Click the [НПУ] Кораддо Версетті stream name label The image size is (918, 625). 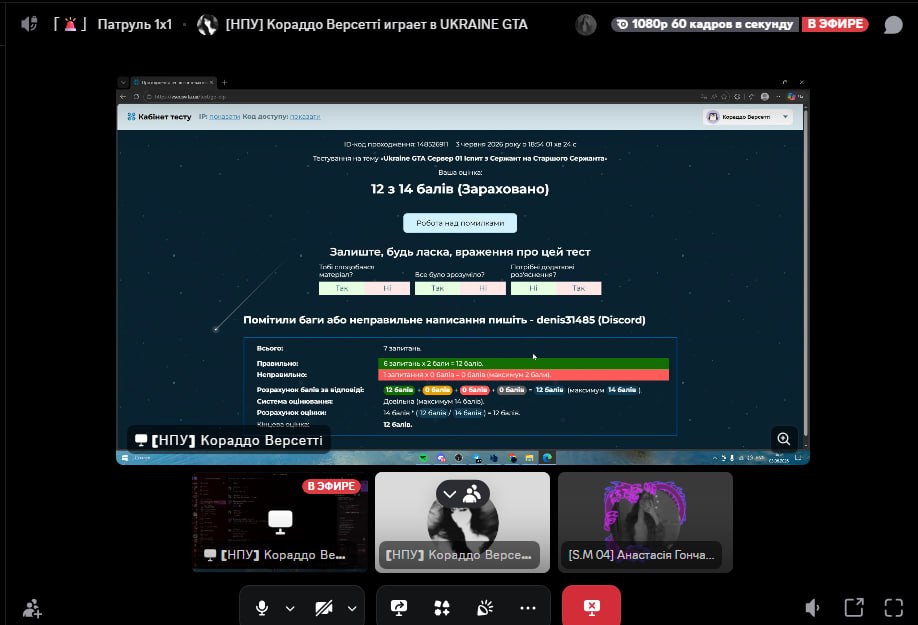click(229, 440)
